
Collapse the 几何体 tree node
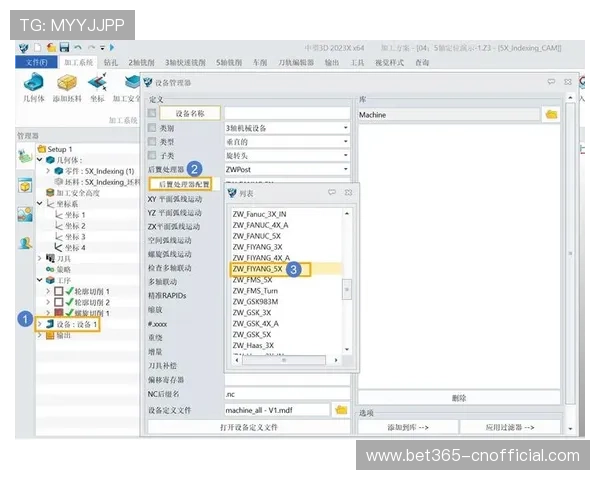point(40,160)
